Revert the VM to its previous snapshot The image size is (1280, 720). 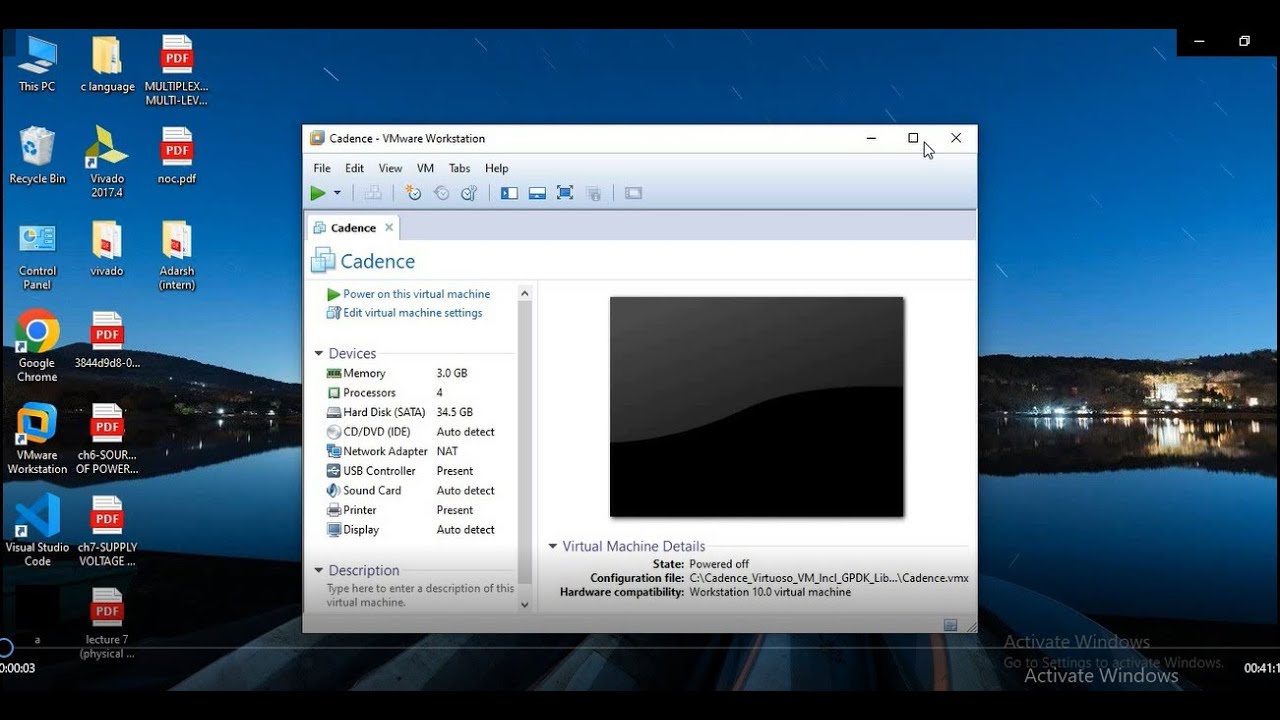(441, 193)
